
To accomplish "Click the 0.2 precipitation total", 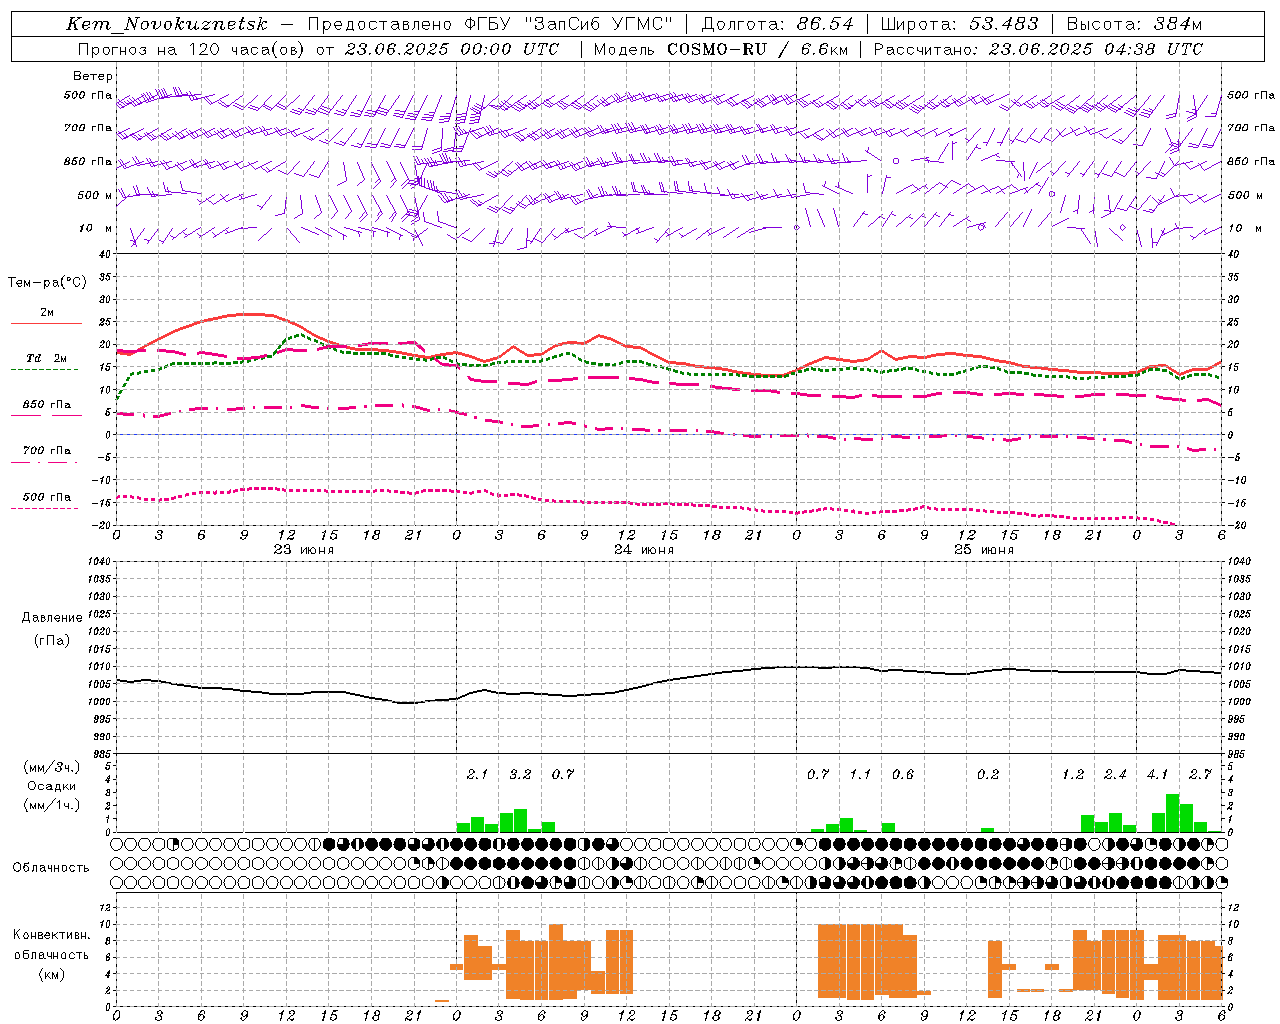I will tap(988, 774).
